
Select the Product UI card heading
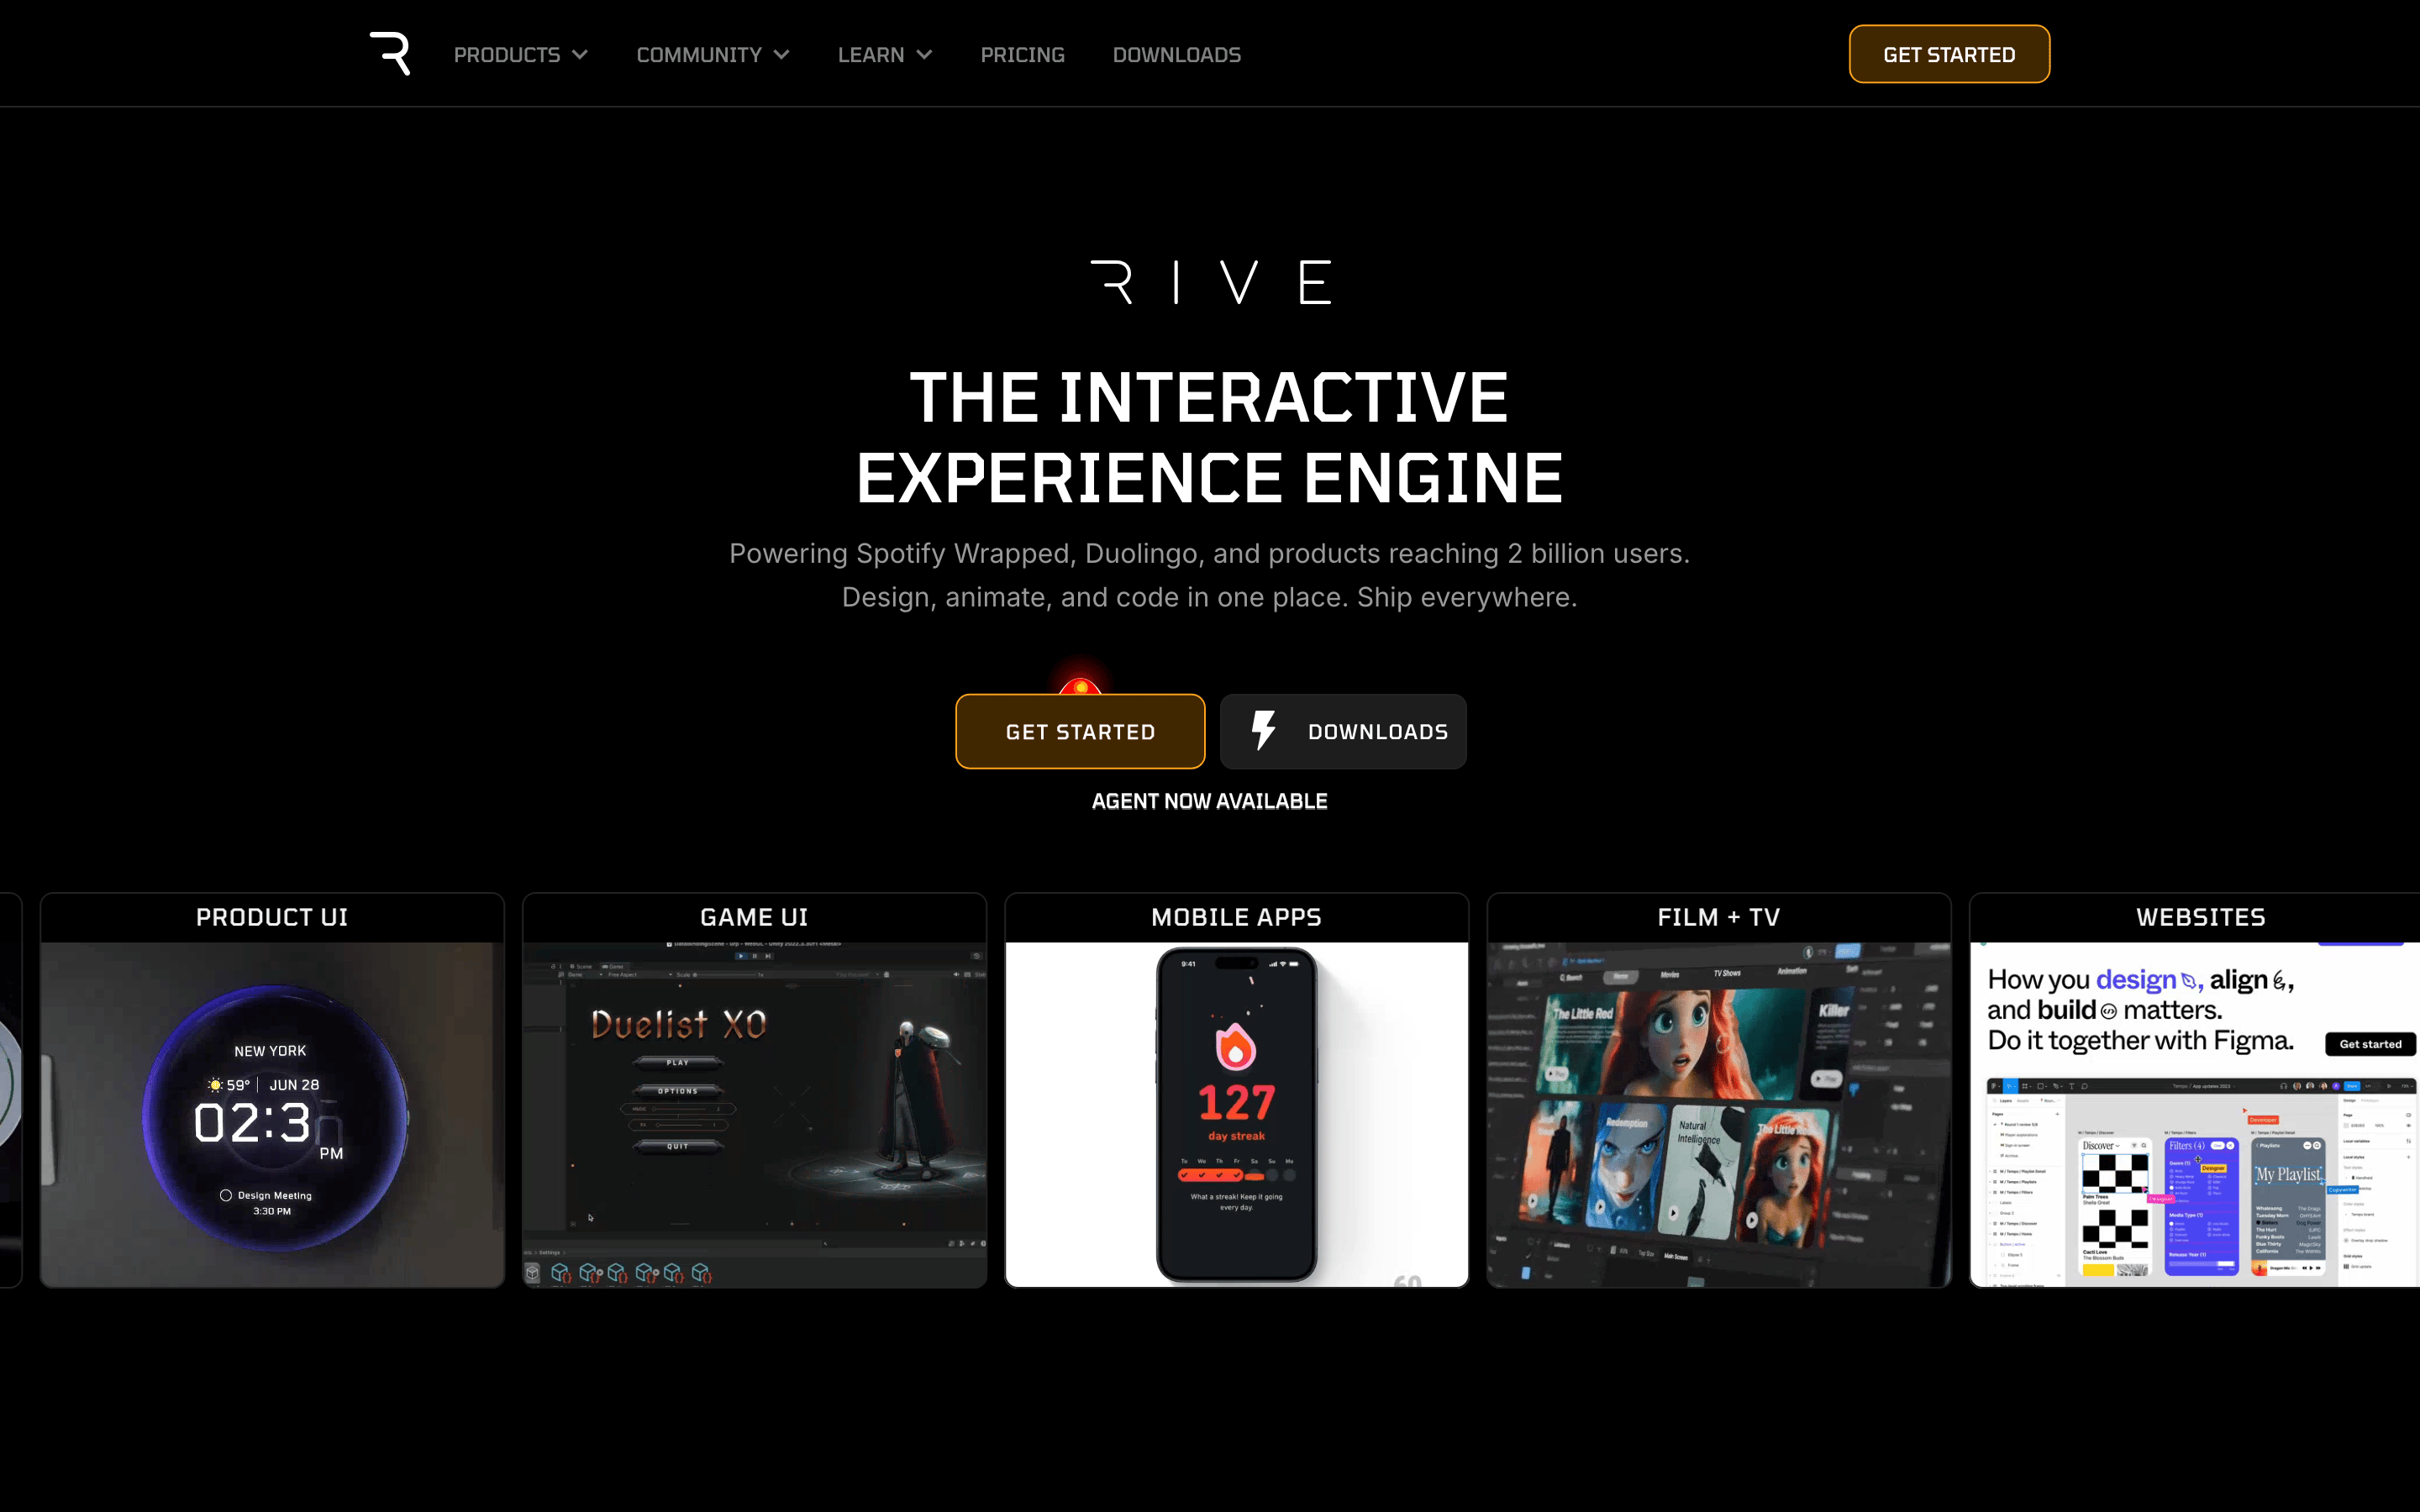pyautogui.click(x=272, y=917)
